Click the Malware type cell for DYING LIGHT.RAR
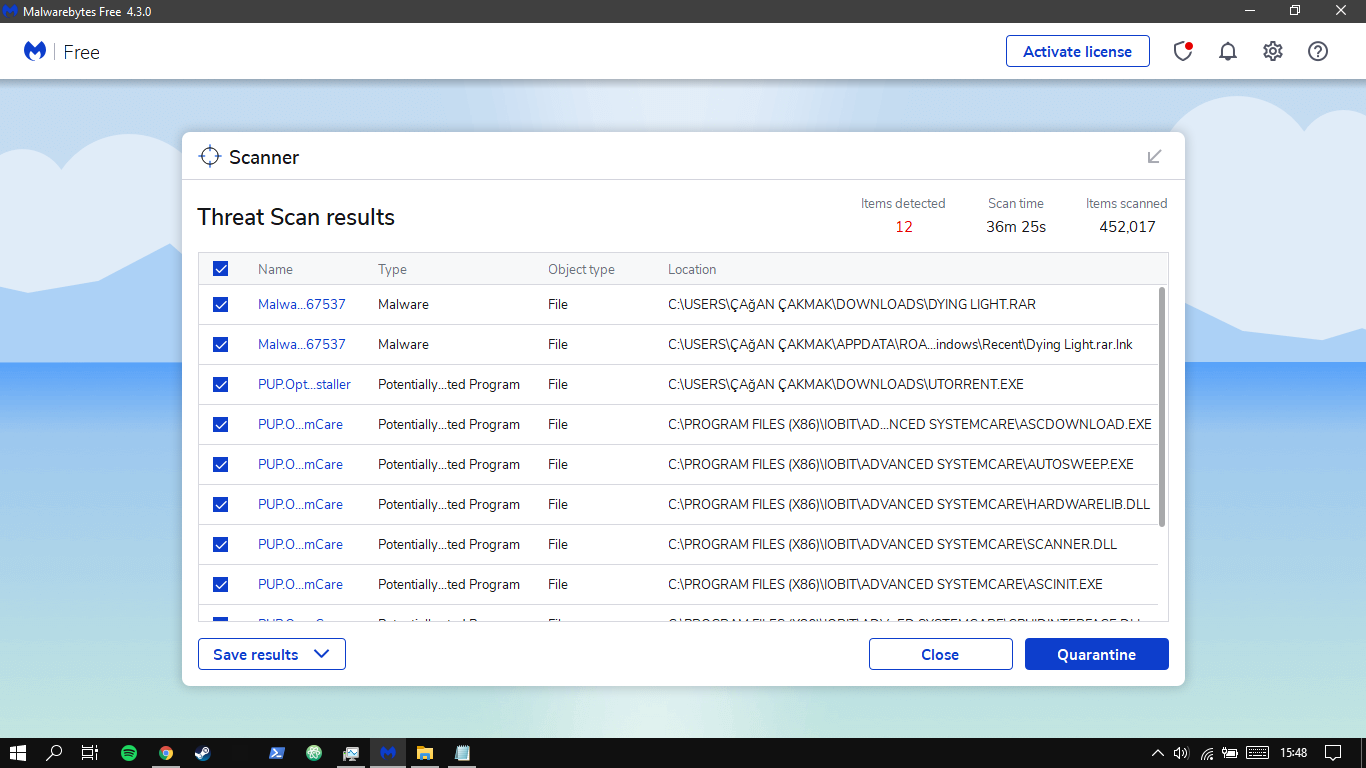1366x768 pixels. tap(403, 304)
